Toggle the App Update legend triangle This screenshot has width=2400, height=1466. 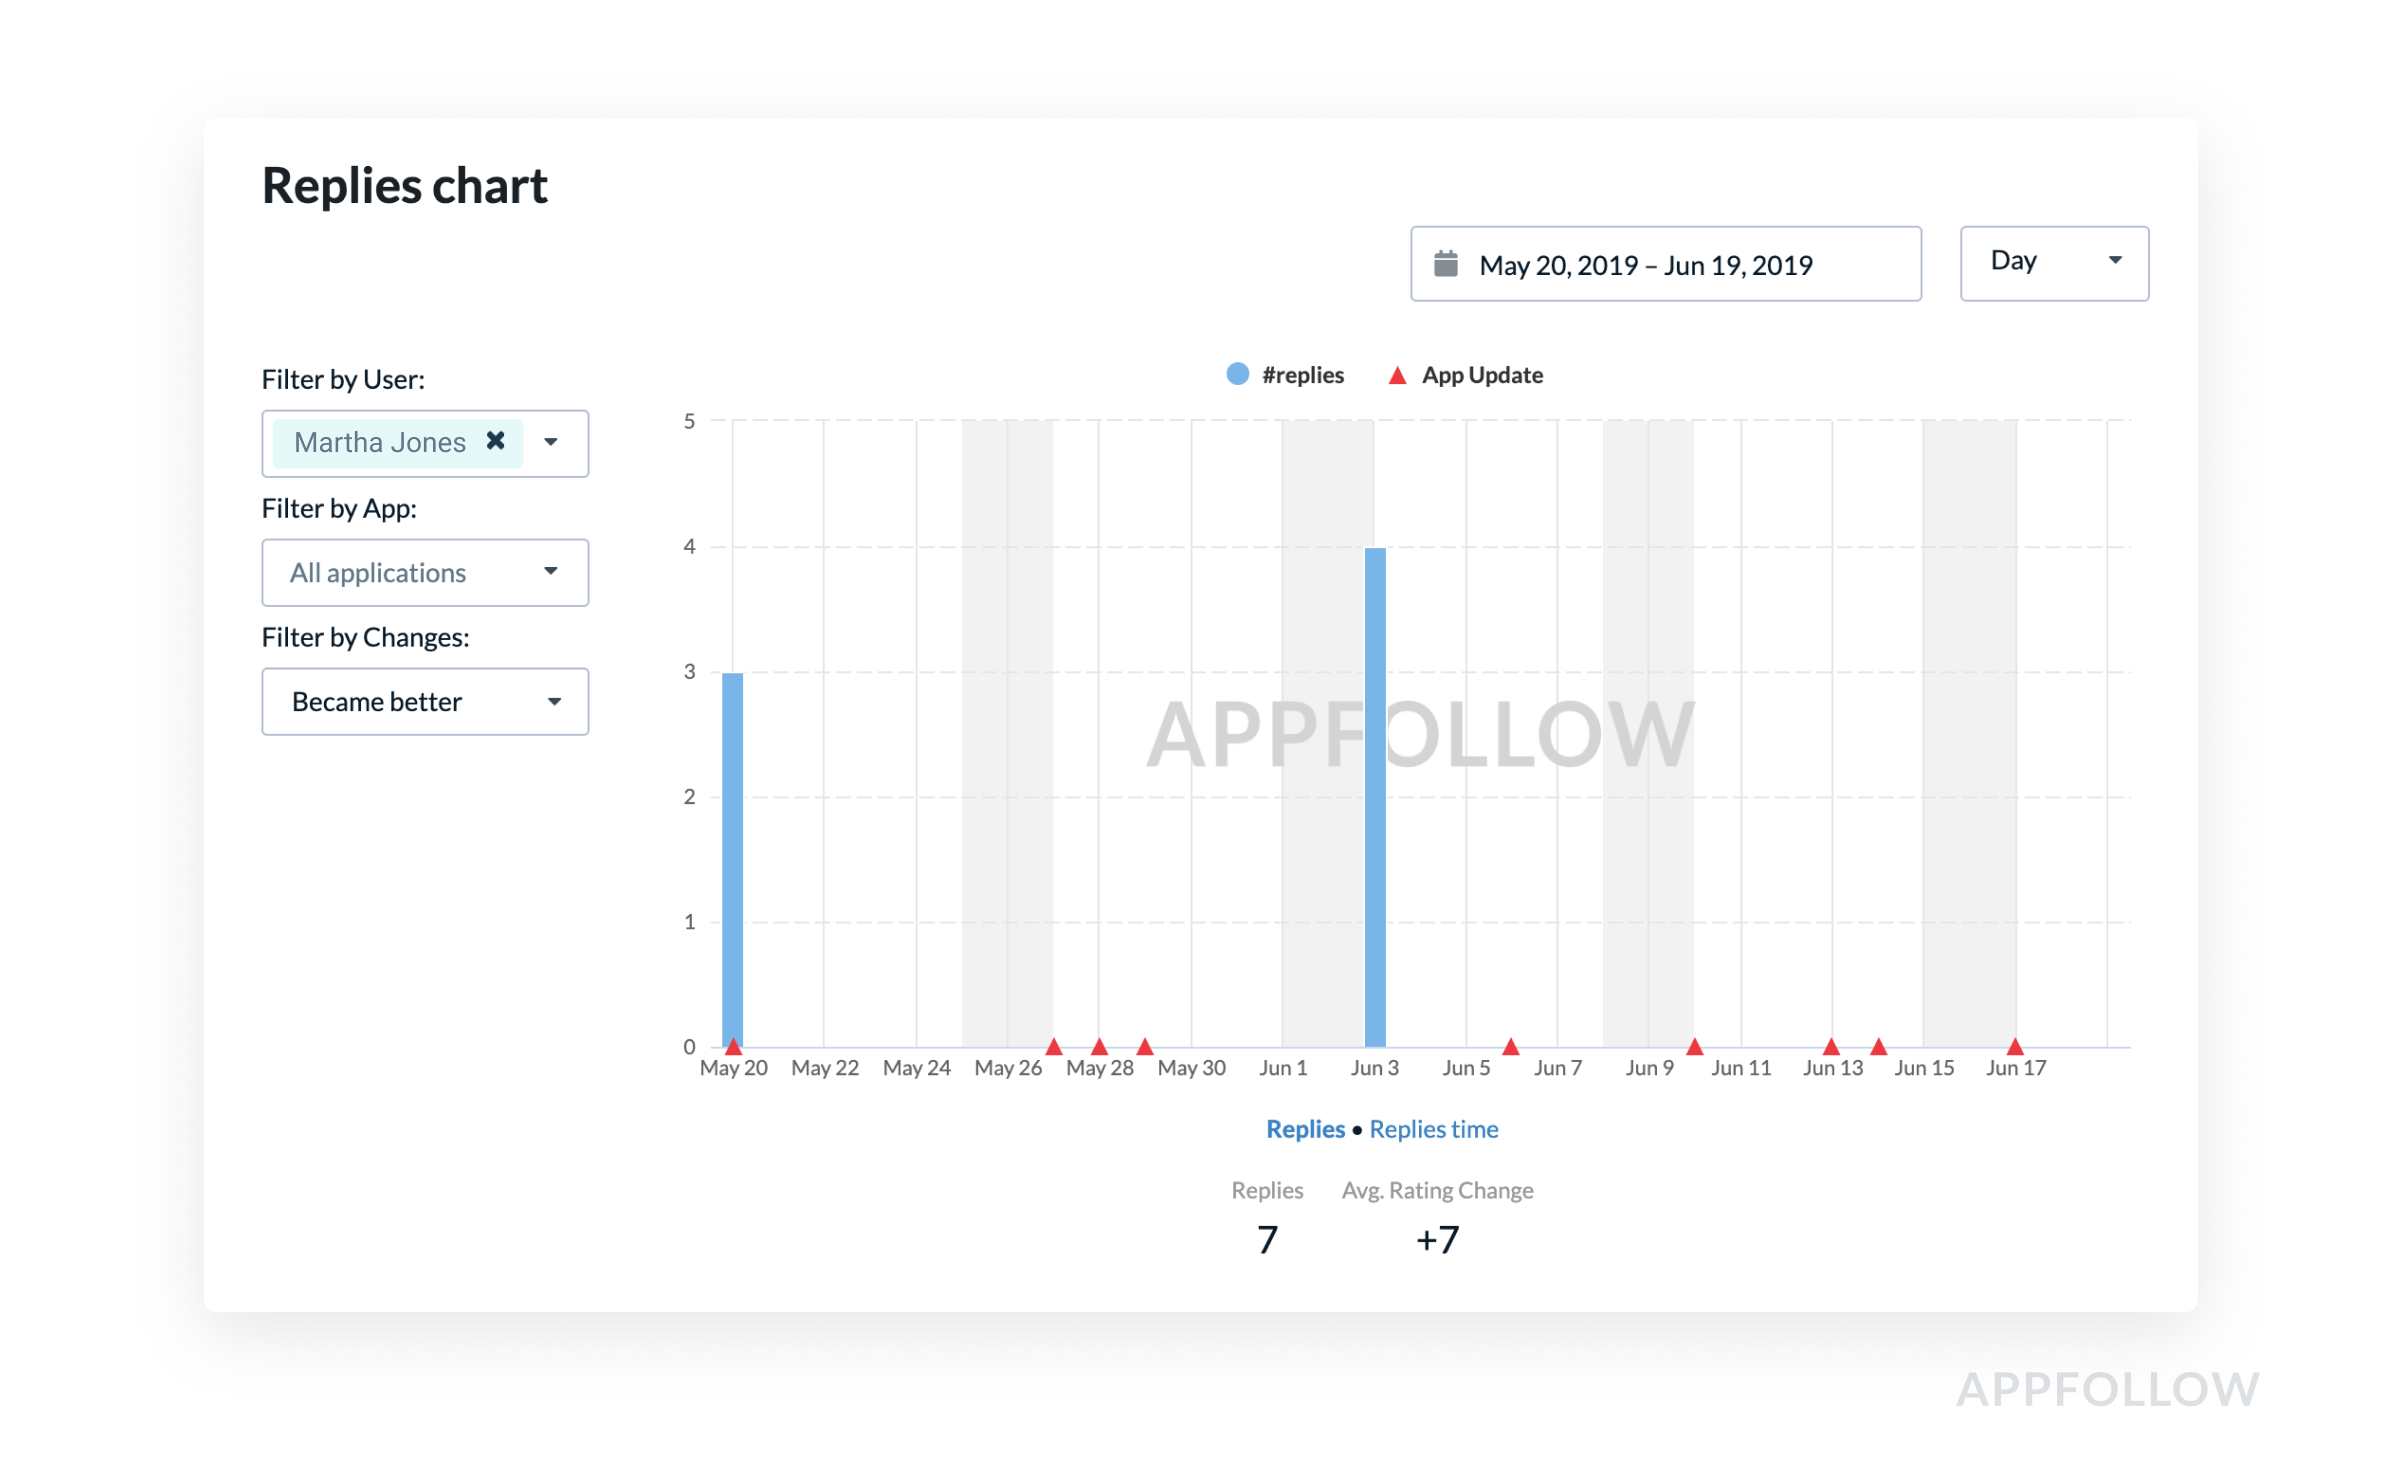[1397, 375]
